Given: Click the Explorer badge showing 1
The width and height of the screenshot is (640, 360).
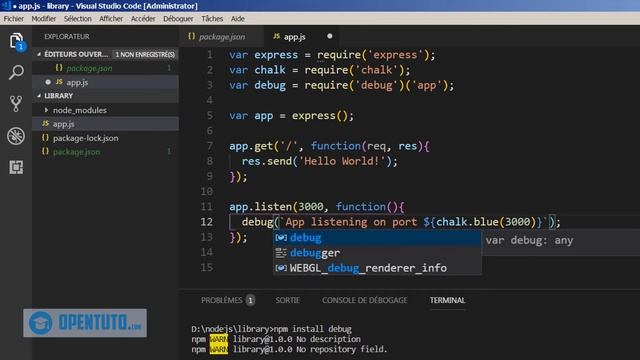Looking at the screenshot, I should click(x=20, y=47).
